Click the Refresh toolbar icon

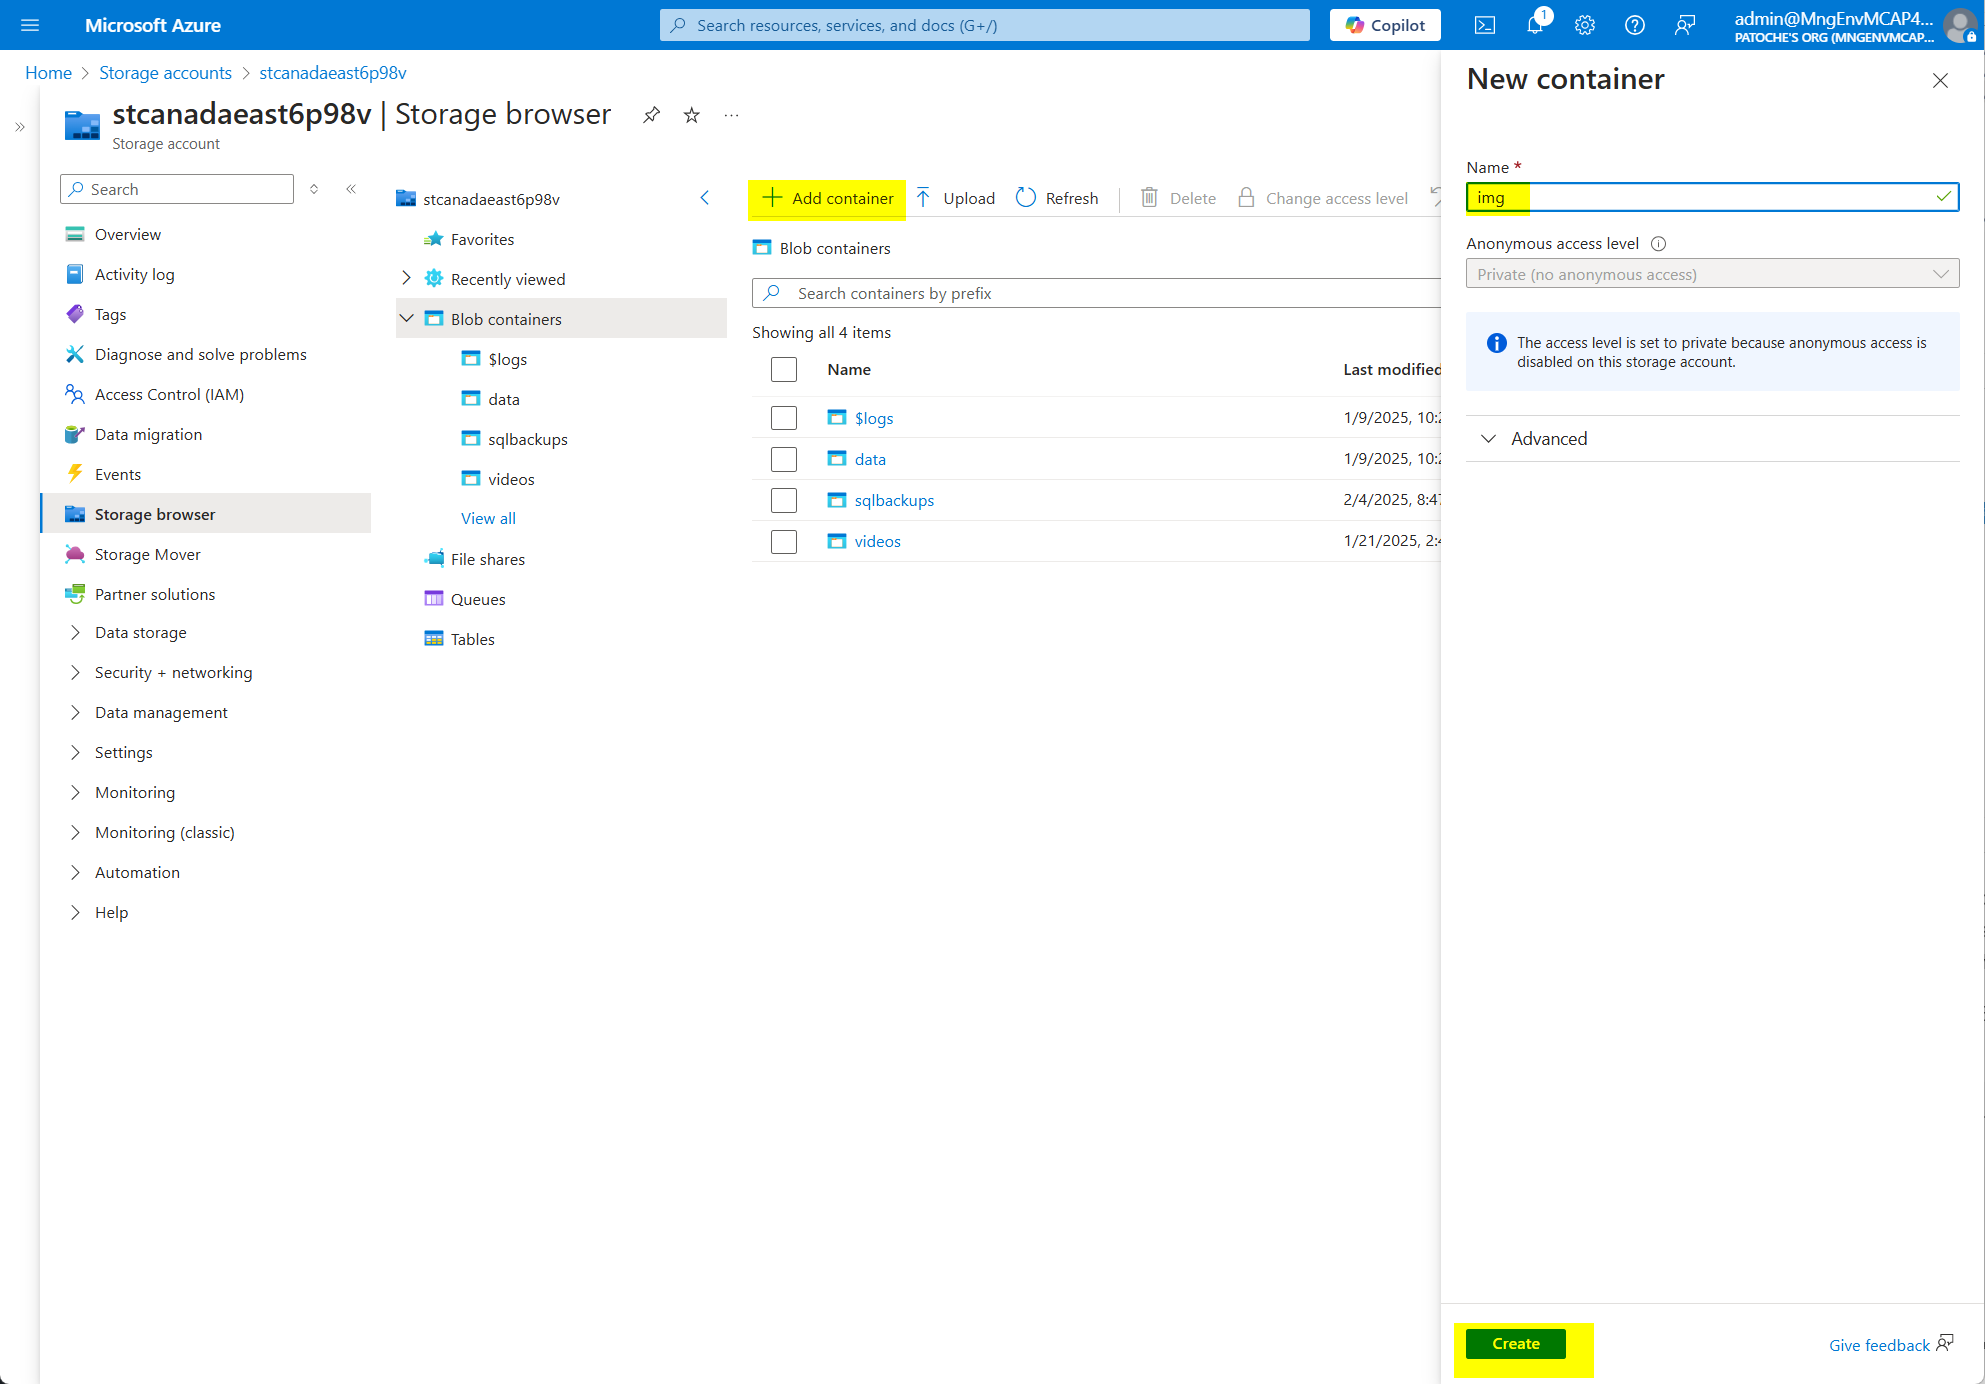(x=1026, y=198)
